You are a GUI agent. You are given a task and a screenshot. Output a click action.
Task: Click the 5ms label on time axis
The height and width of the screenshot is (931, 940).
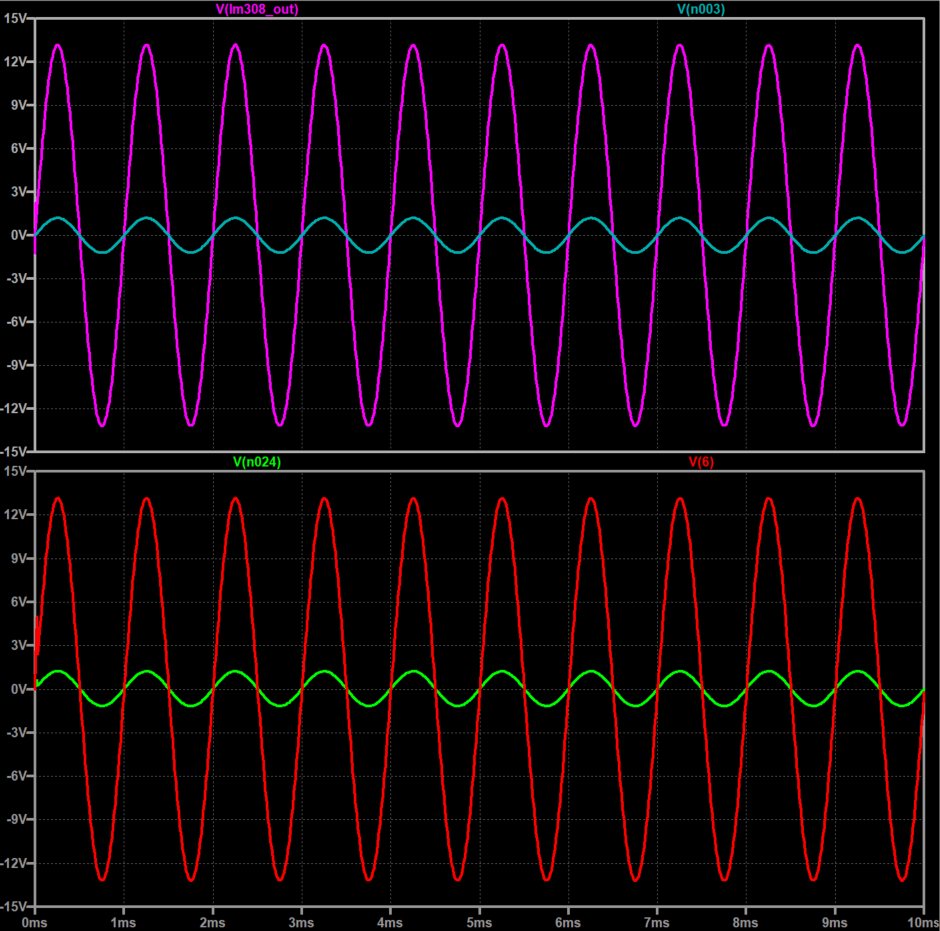(479, 923)
